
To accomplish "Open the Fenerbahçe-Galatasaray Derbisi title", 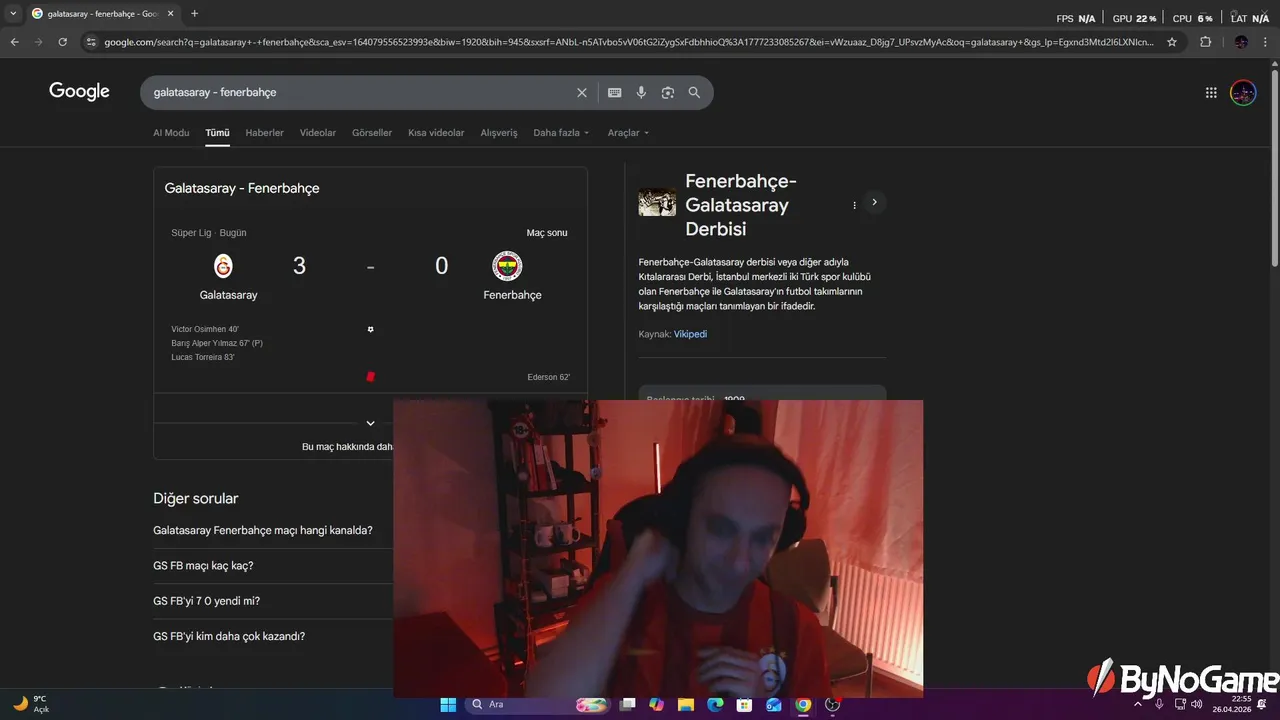I will point(741,205).
